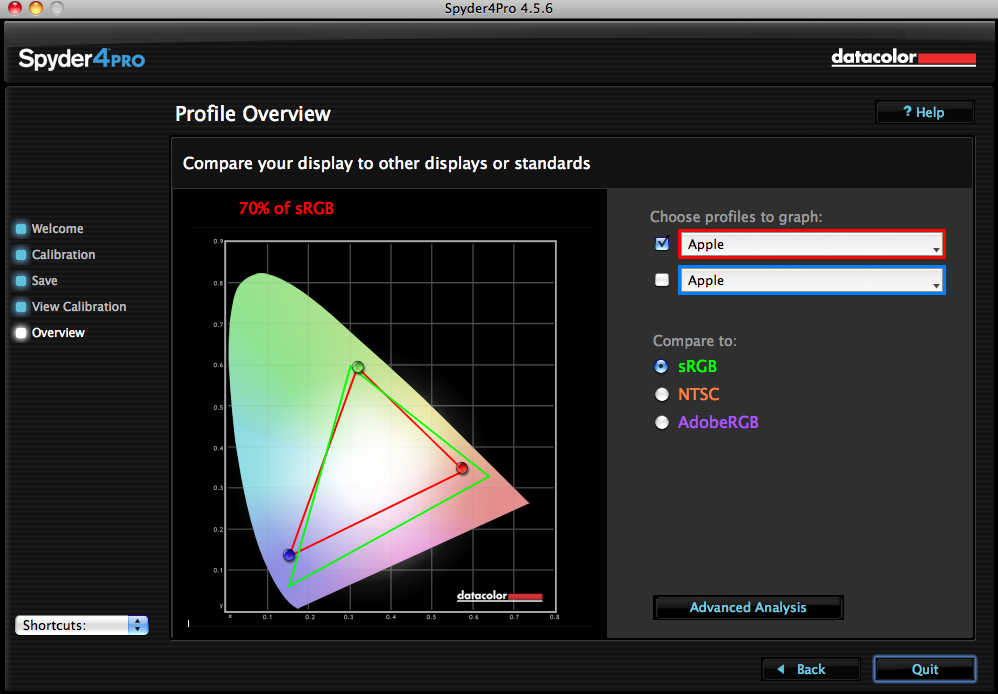Click the red primary point on gamut chart
Image resolution: width=998 pixels, height=694 pixels.
coord(462,469)
